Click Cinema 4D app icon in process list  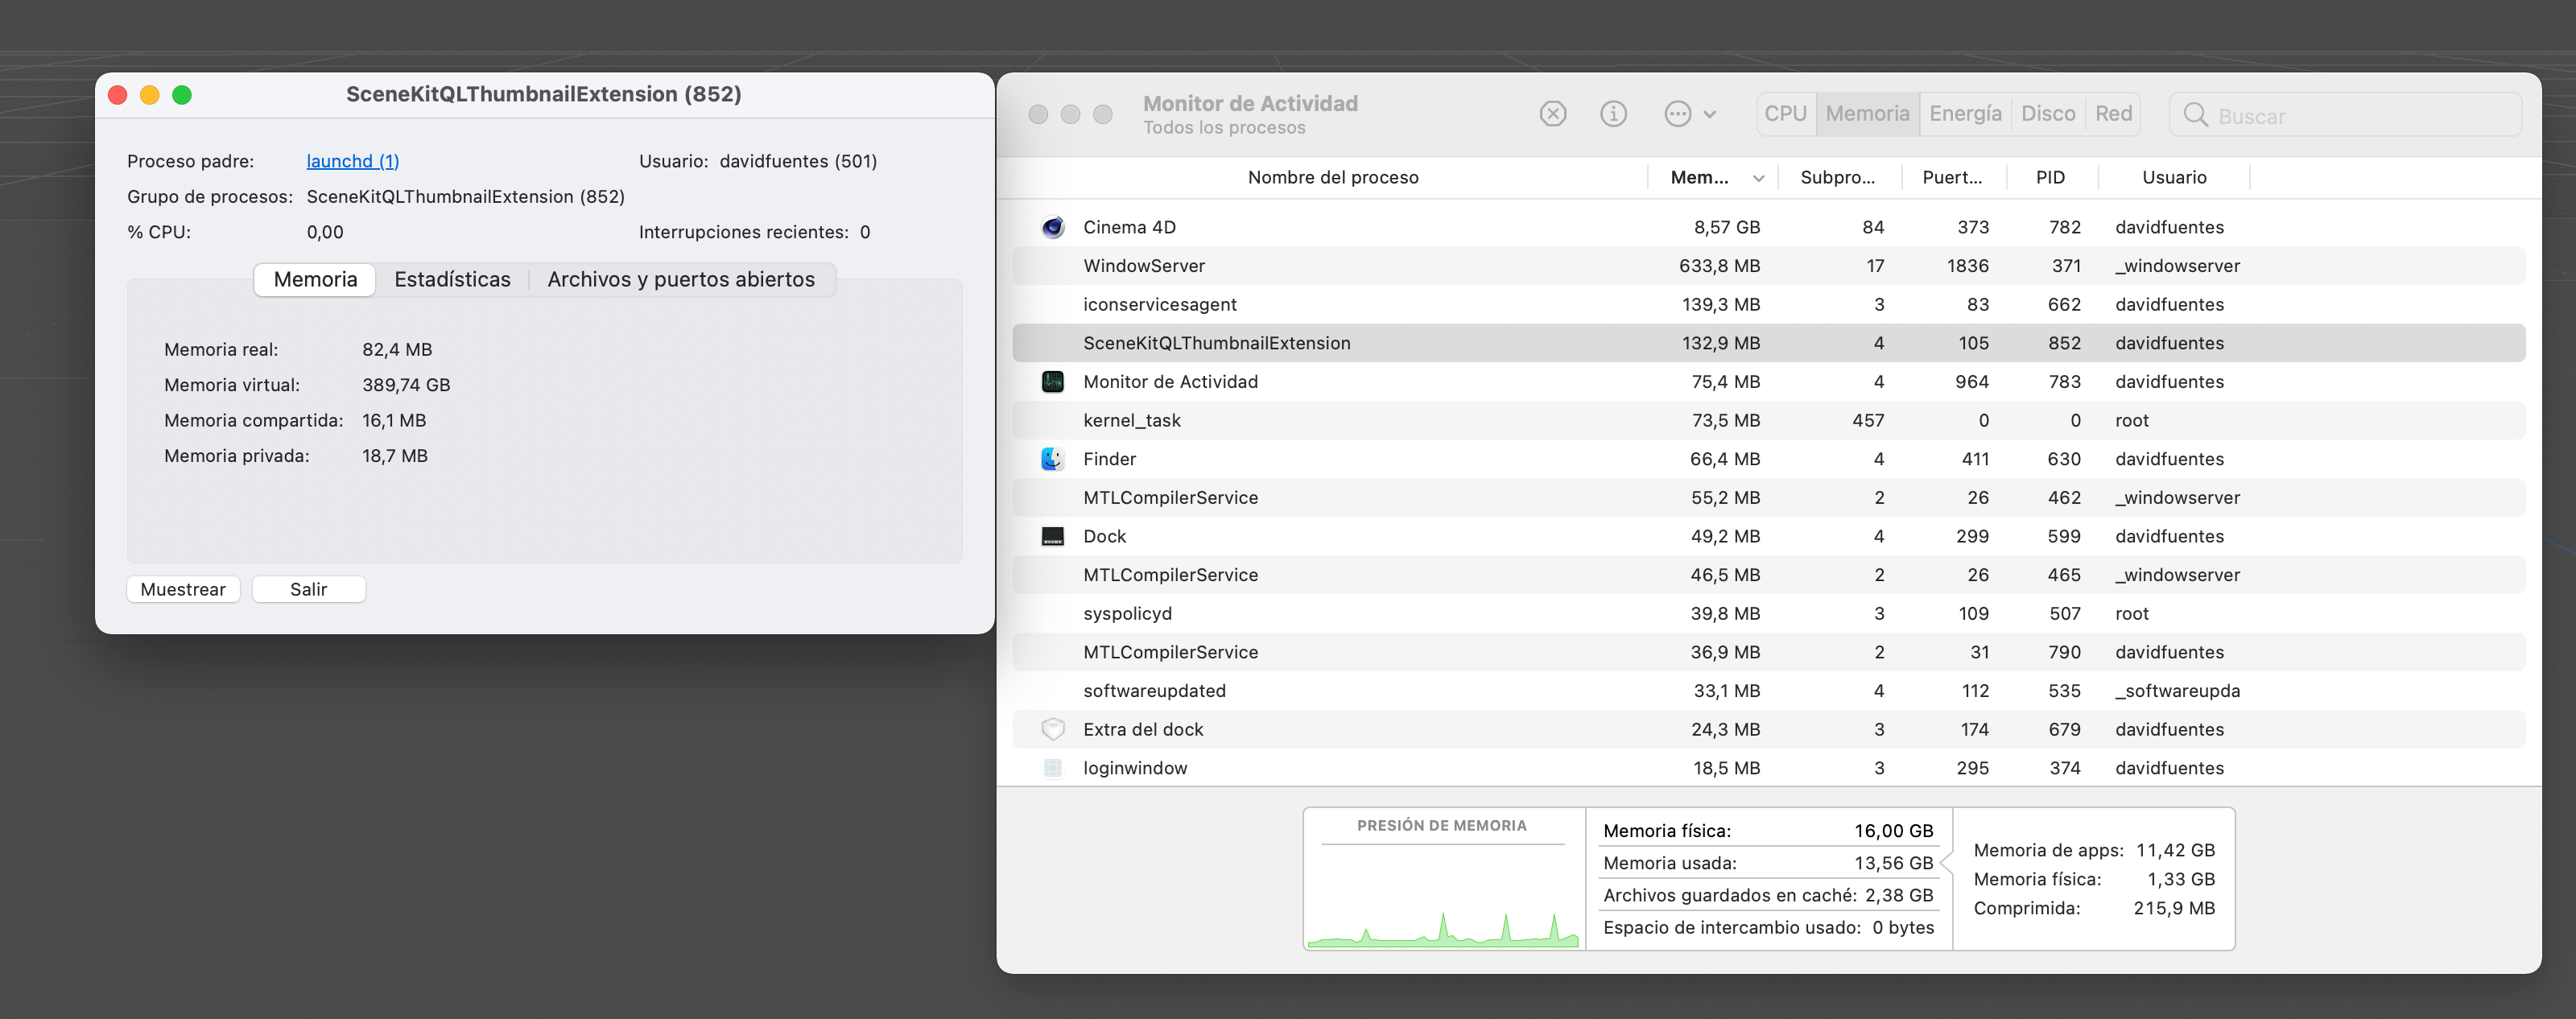[1053, 227]
